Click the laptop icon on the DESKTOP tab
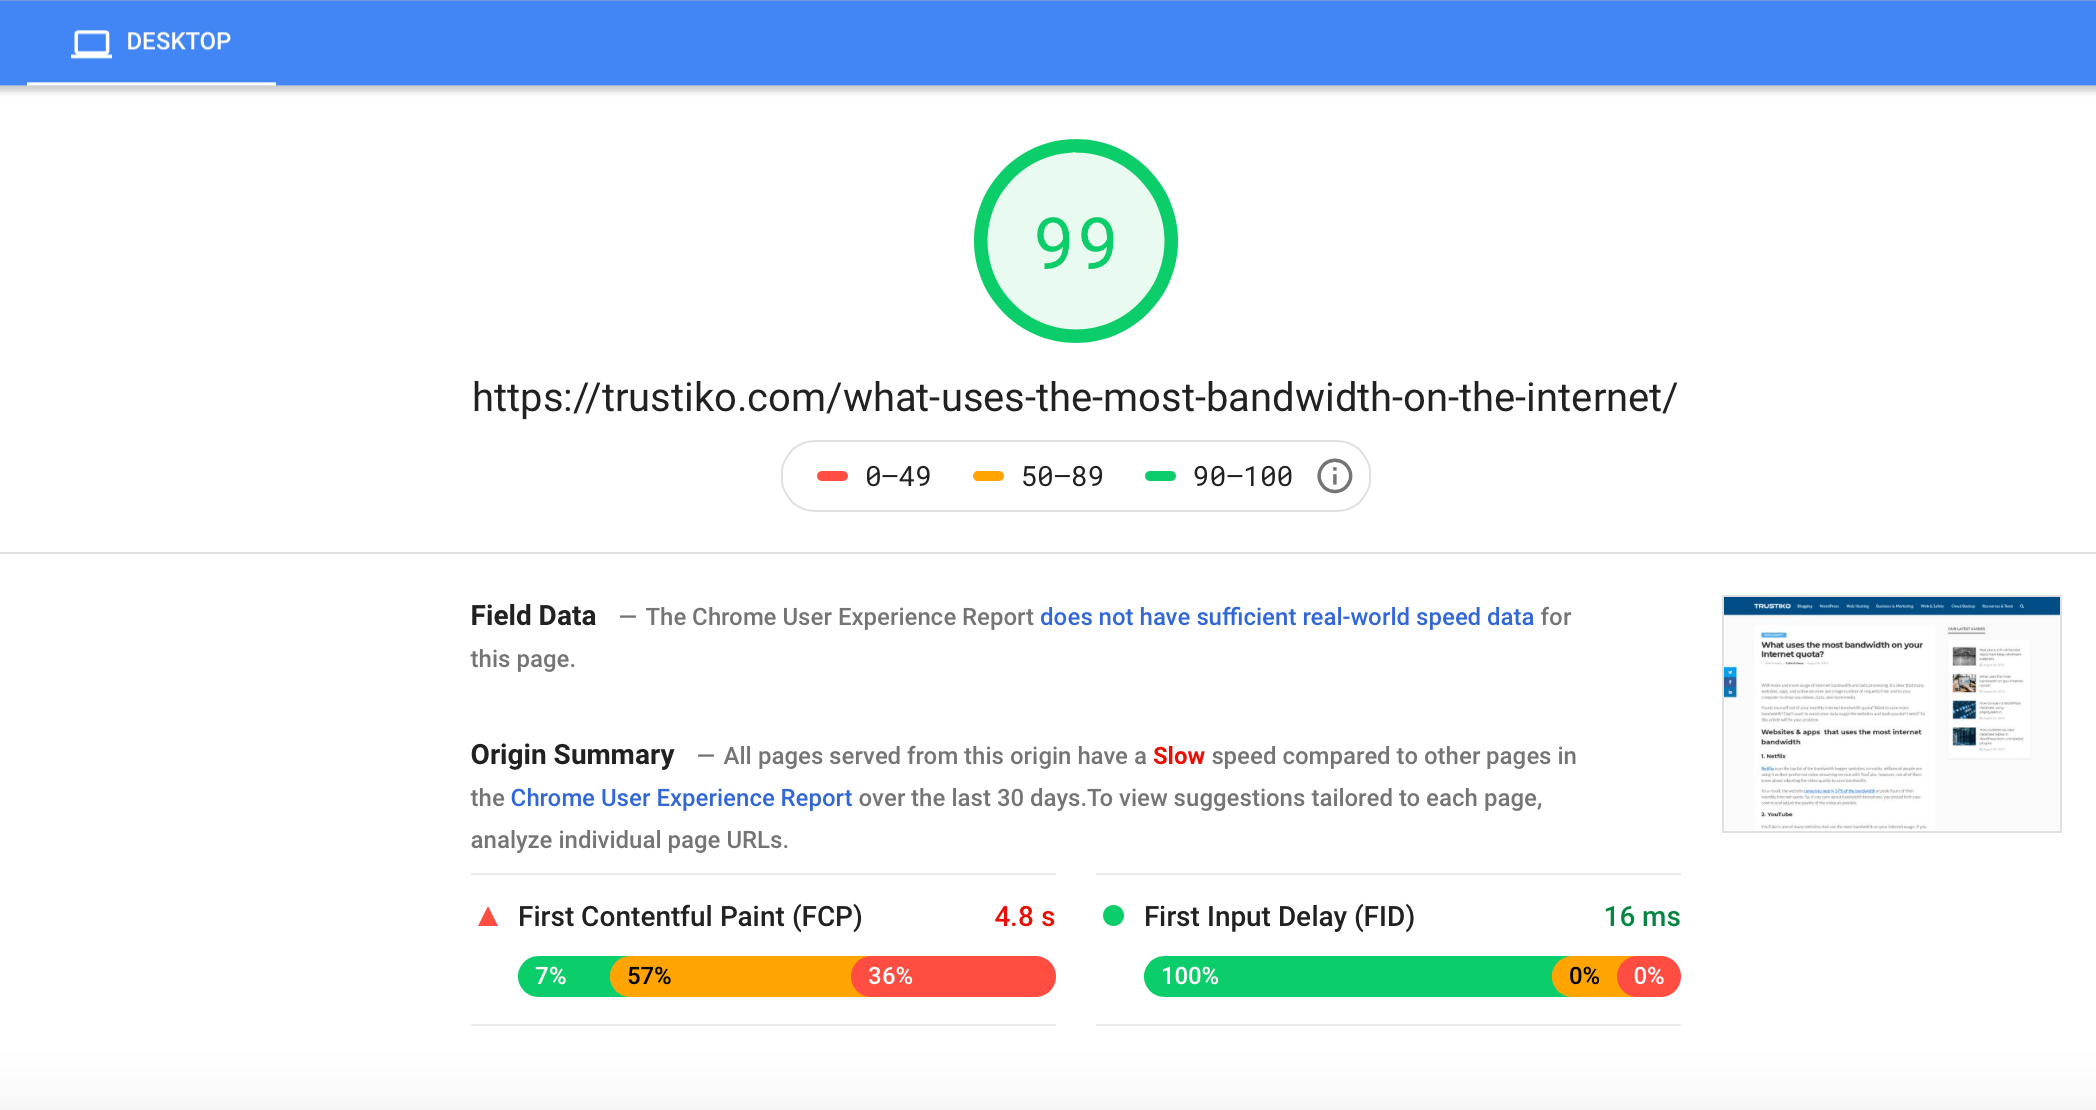This screenshot has width=2096, height=1110. click(x=91, y=42)
